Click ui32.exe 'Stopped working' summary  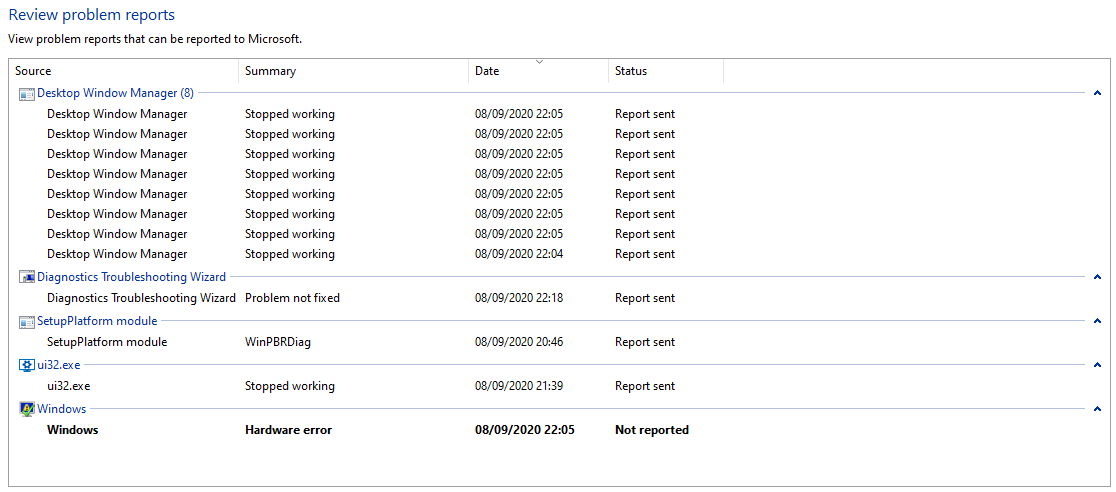[x=290, y=387]
